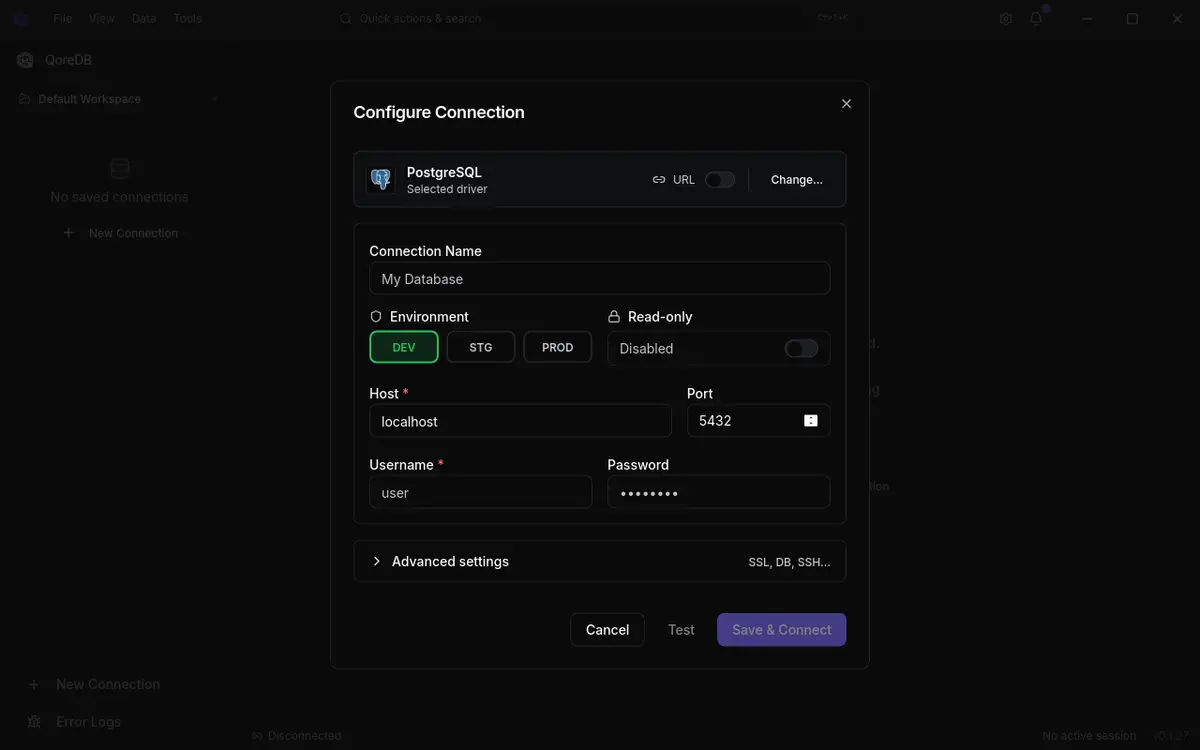The image size is (1200, 750).
Task: Click the URL link icon
Action: (x=659, y=180)
